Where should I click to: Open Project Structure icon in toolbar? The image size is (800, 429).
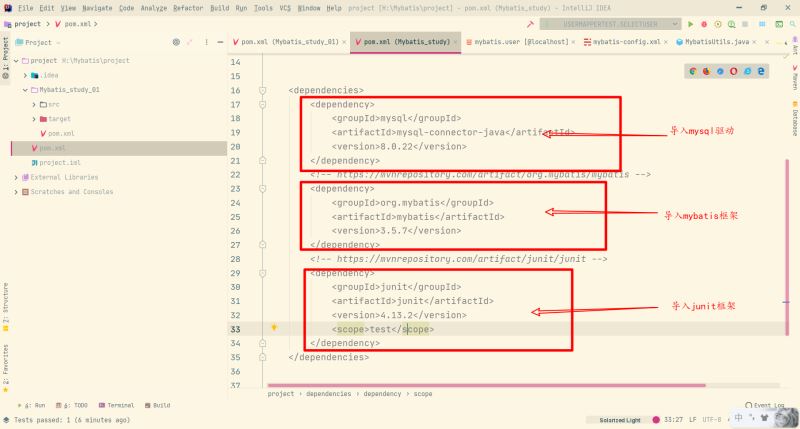coord(762,24)
